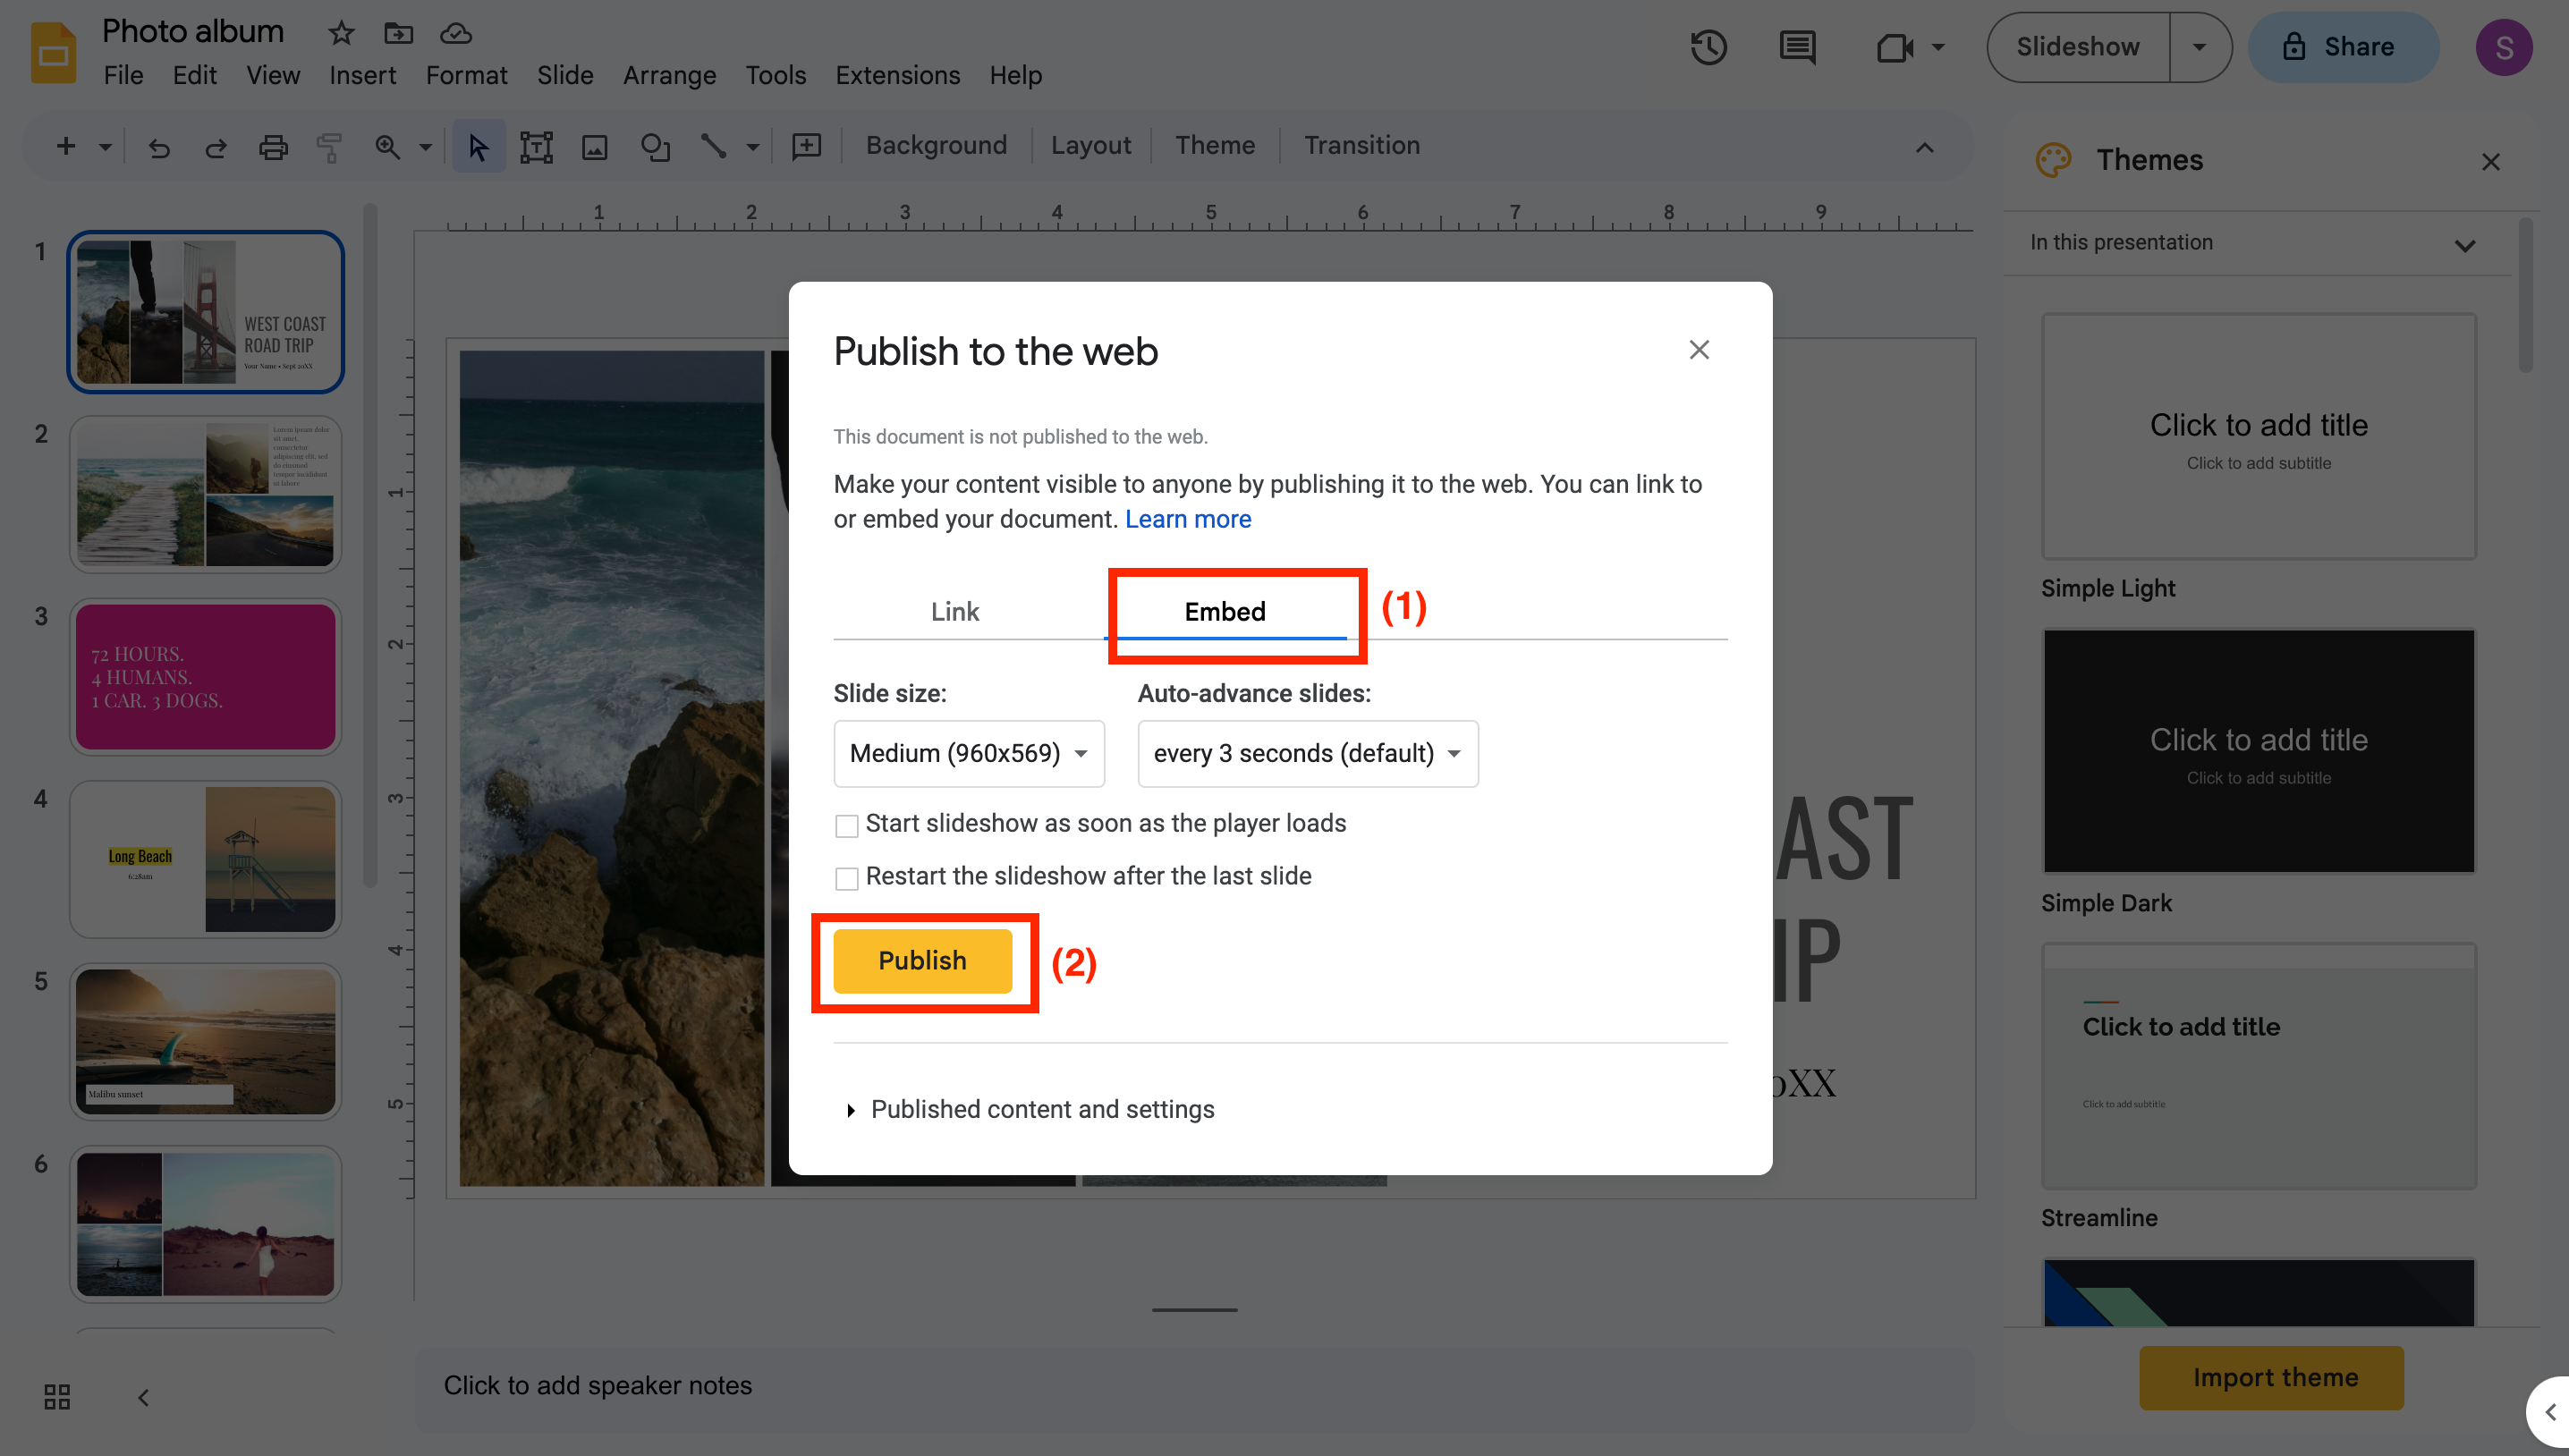Open the line type dropdown arrow

click(x=752, y=147)
